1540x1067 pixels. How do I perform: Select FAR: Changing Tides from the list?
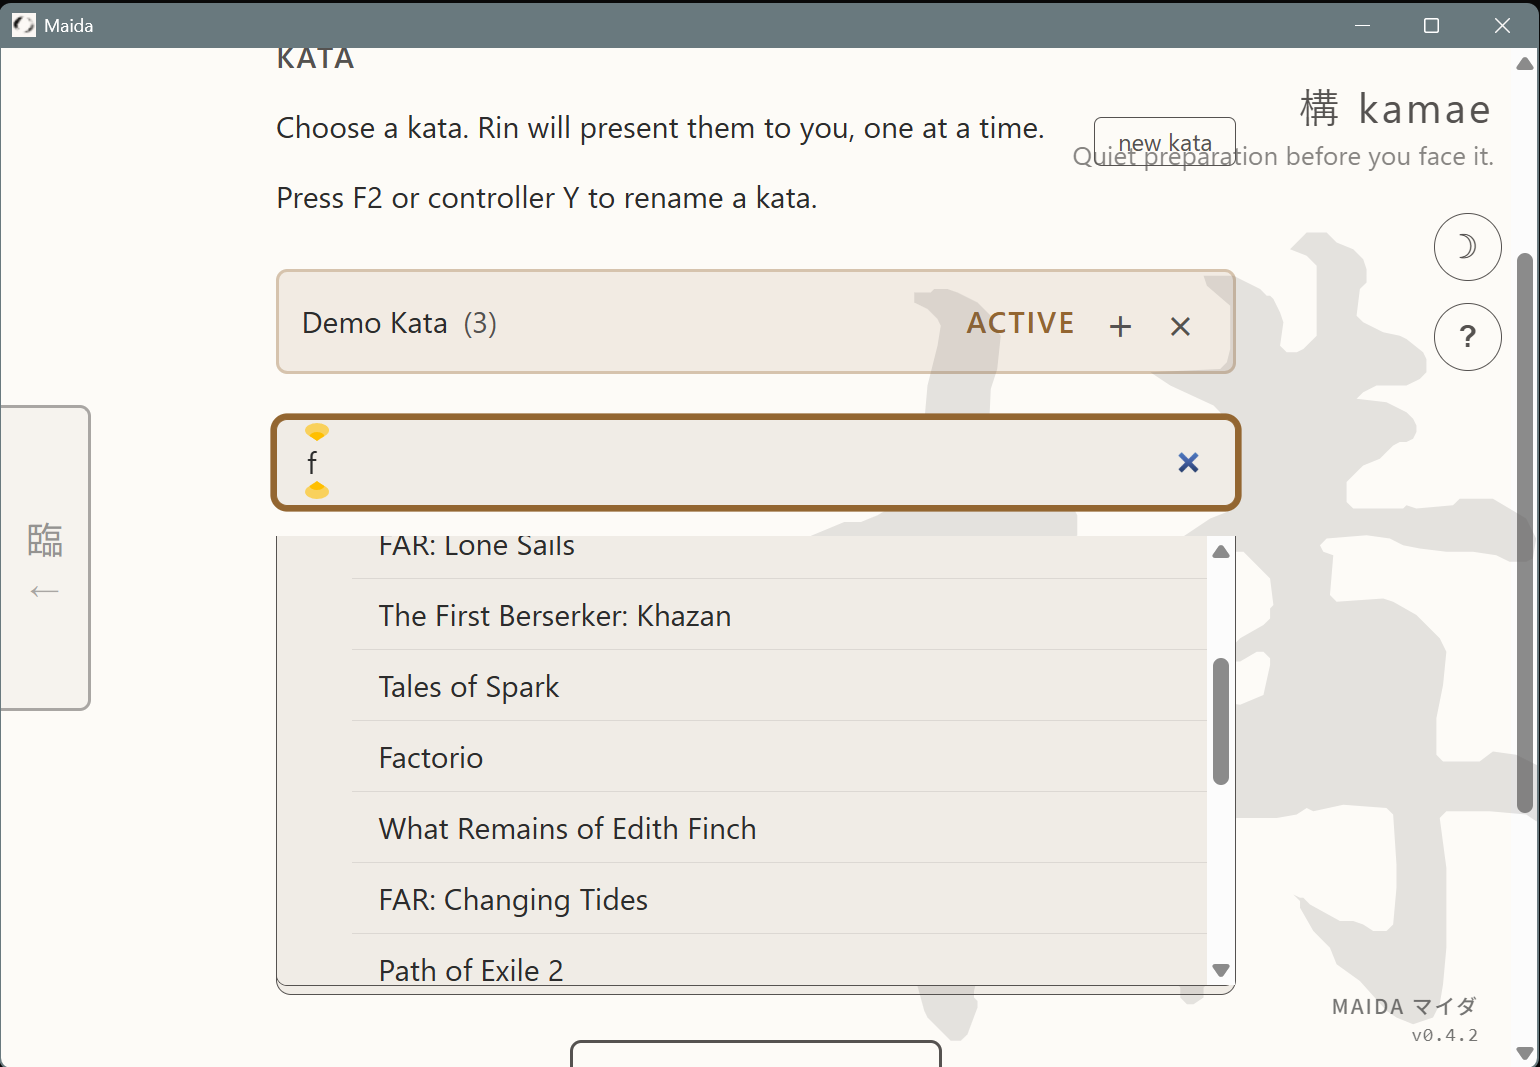[x=512, y=899]
